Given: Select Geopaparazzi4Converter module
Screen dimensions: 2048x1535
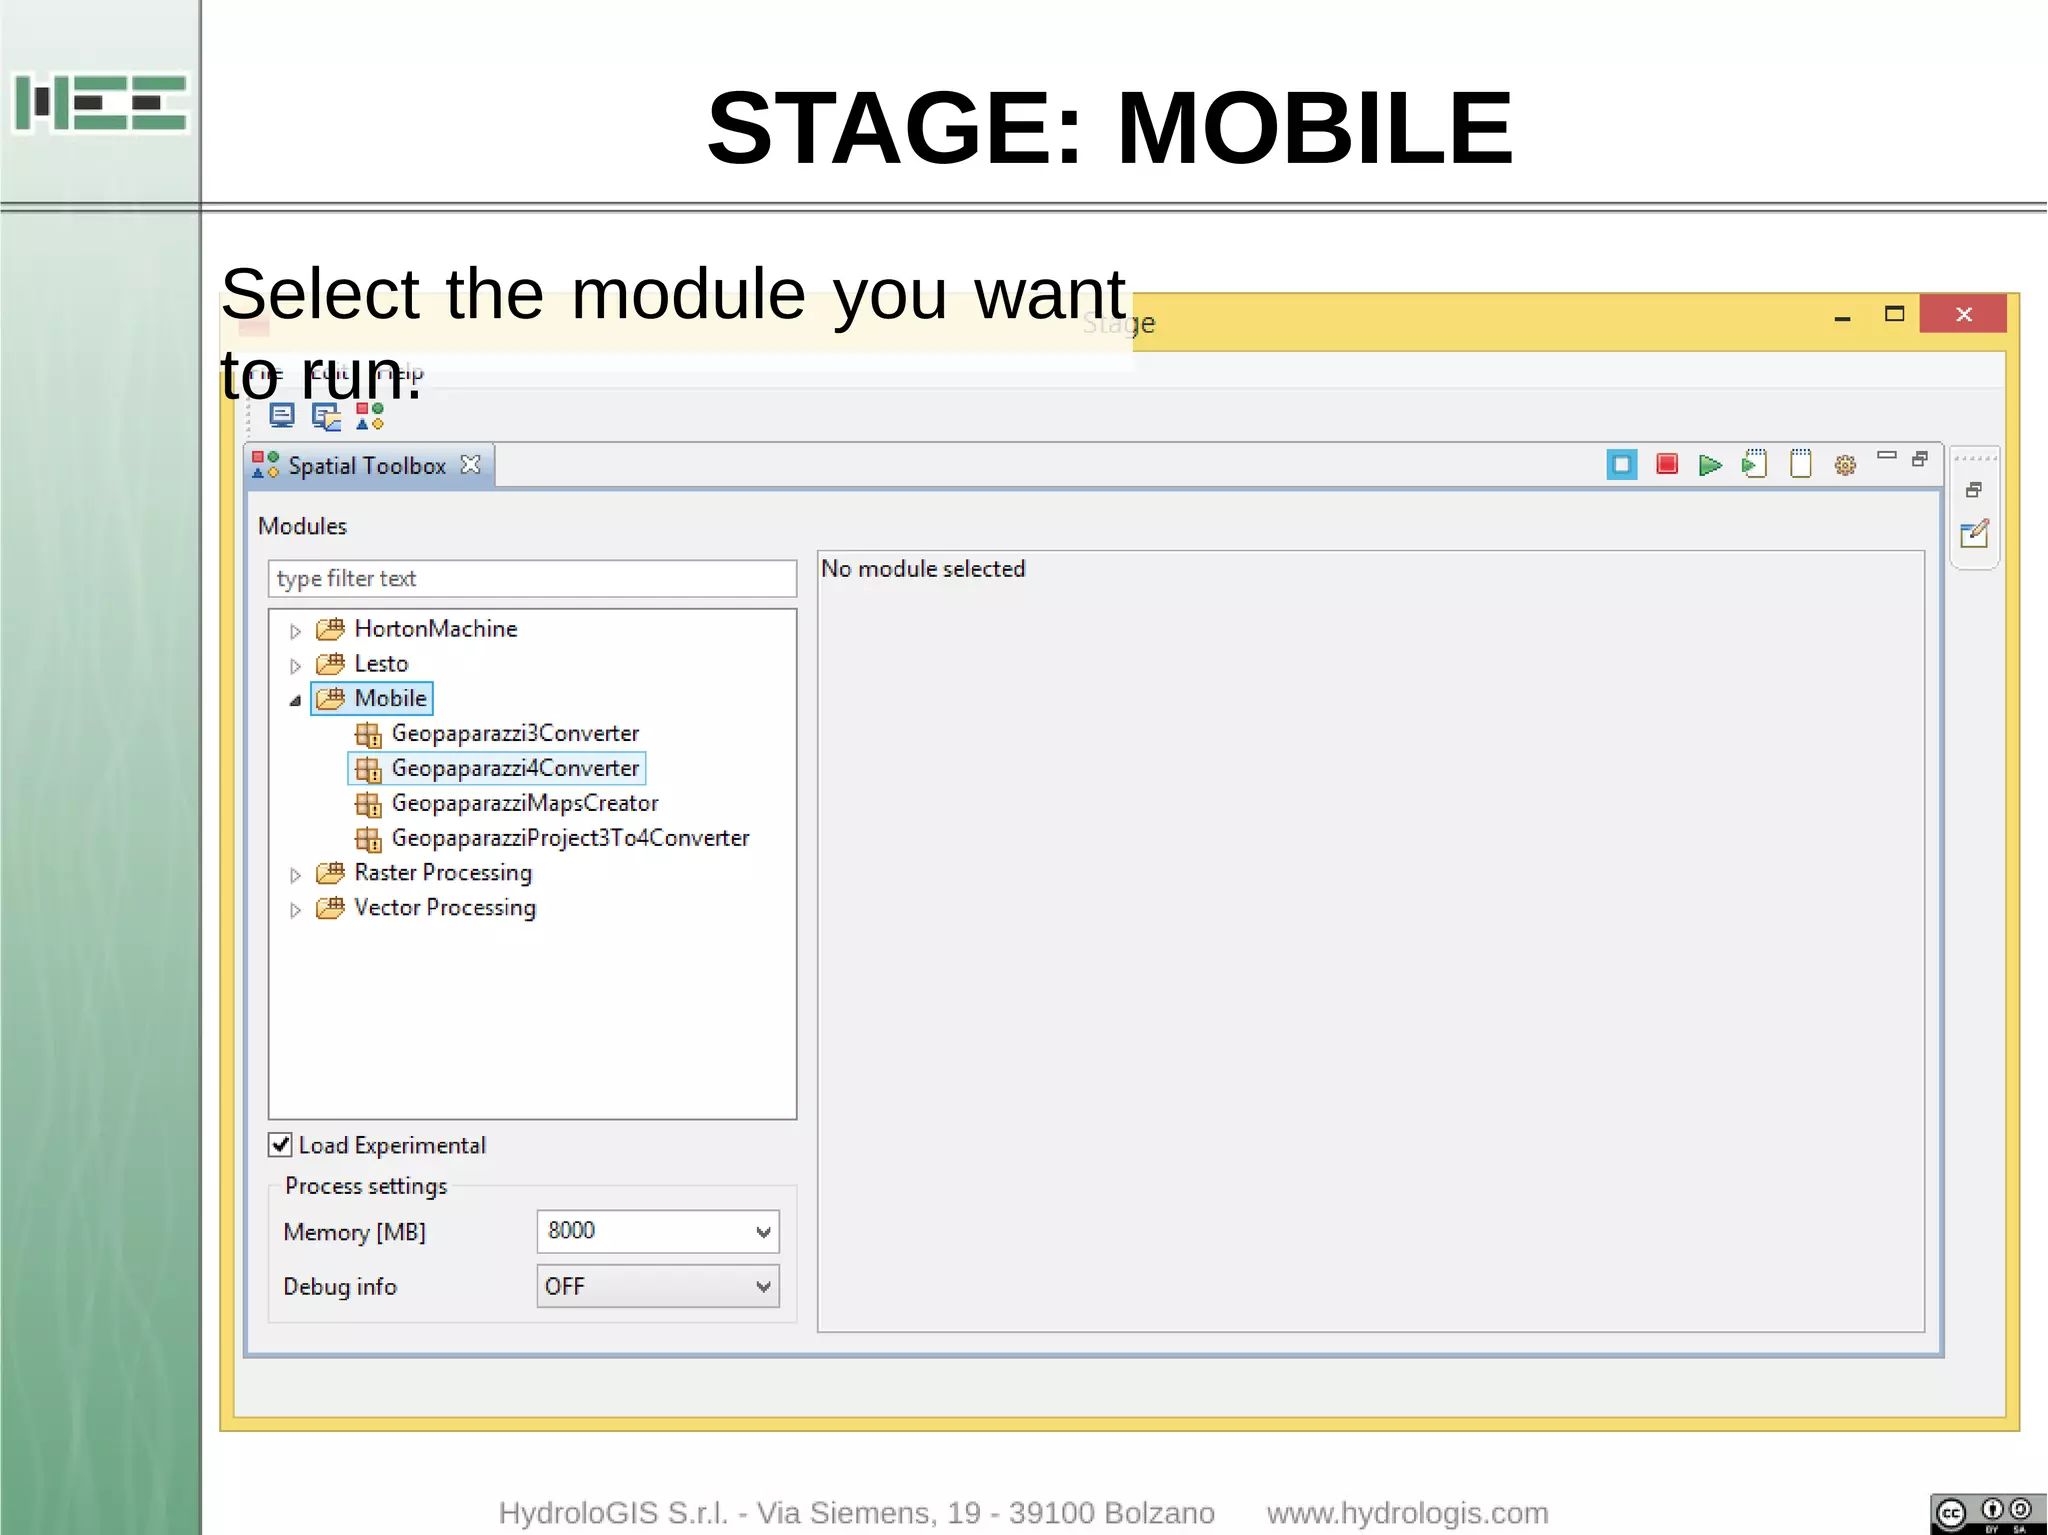Looking at the screenshot, I should [515, 768].
